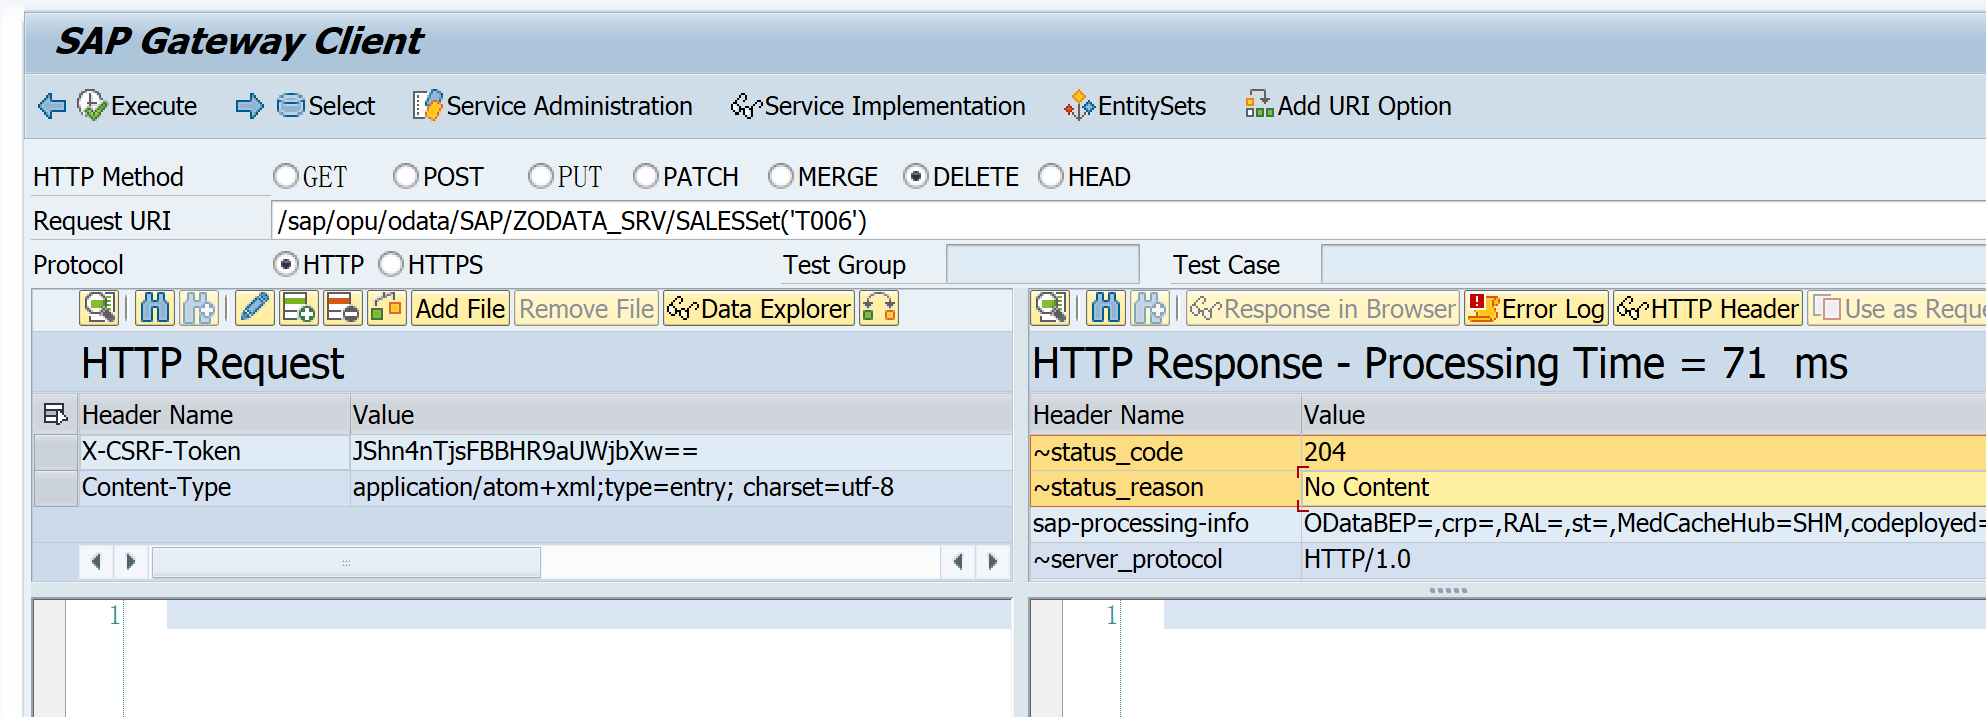Click line 1 in response body editor
Viewport: 1986px width, 717px height.
click(1574, 615)
